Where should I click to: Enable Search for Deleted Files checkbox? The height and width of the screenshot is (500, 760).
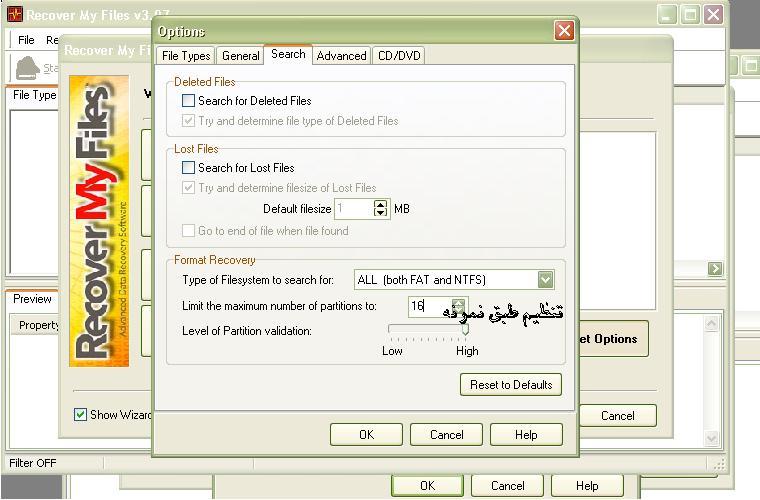click(x=188, y=101)
